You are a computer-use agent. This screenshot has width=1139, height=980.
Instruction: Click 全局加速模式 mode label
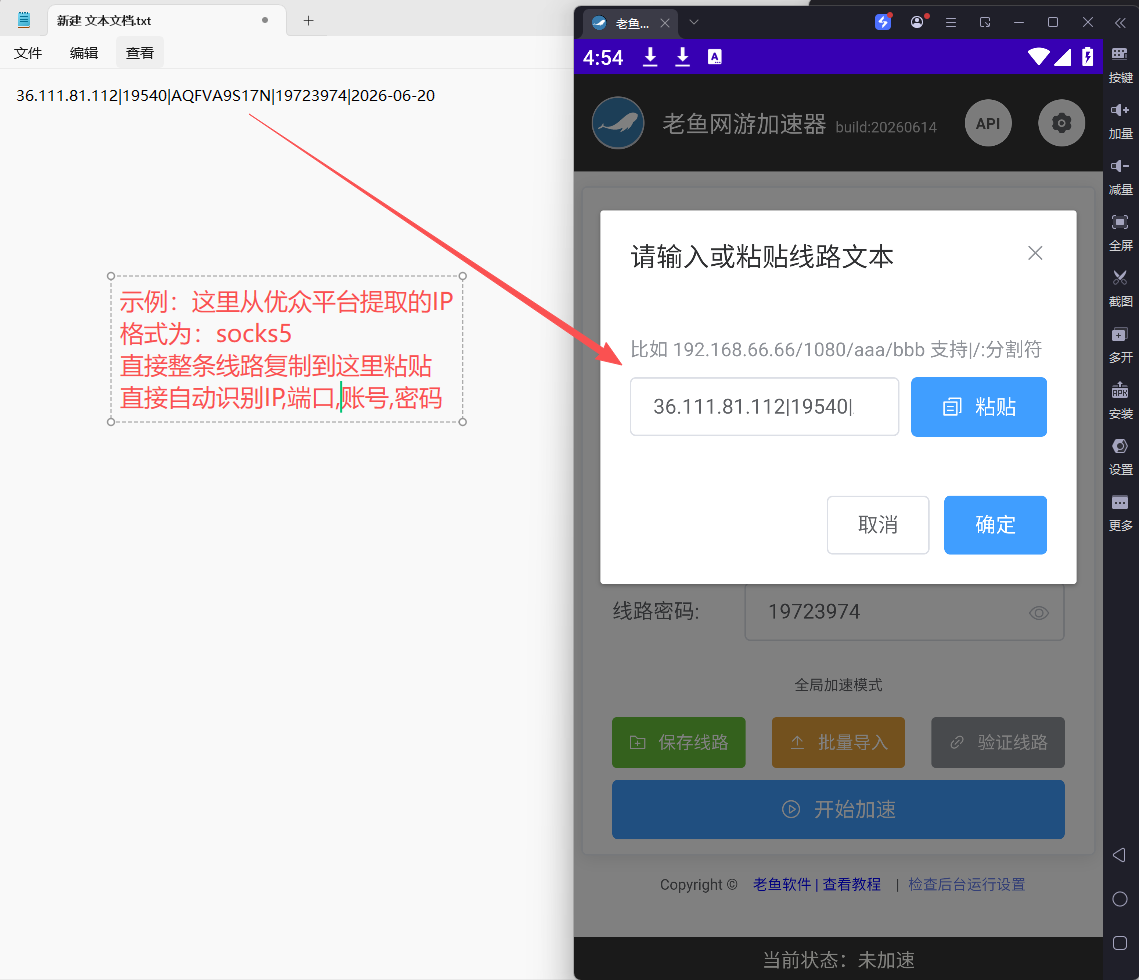[x=838, y=685]
